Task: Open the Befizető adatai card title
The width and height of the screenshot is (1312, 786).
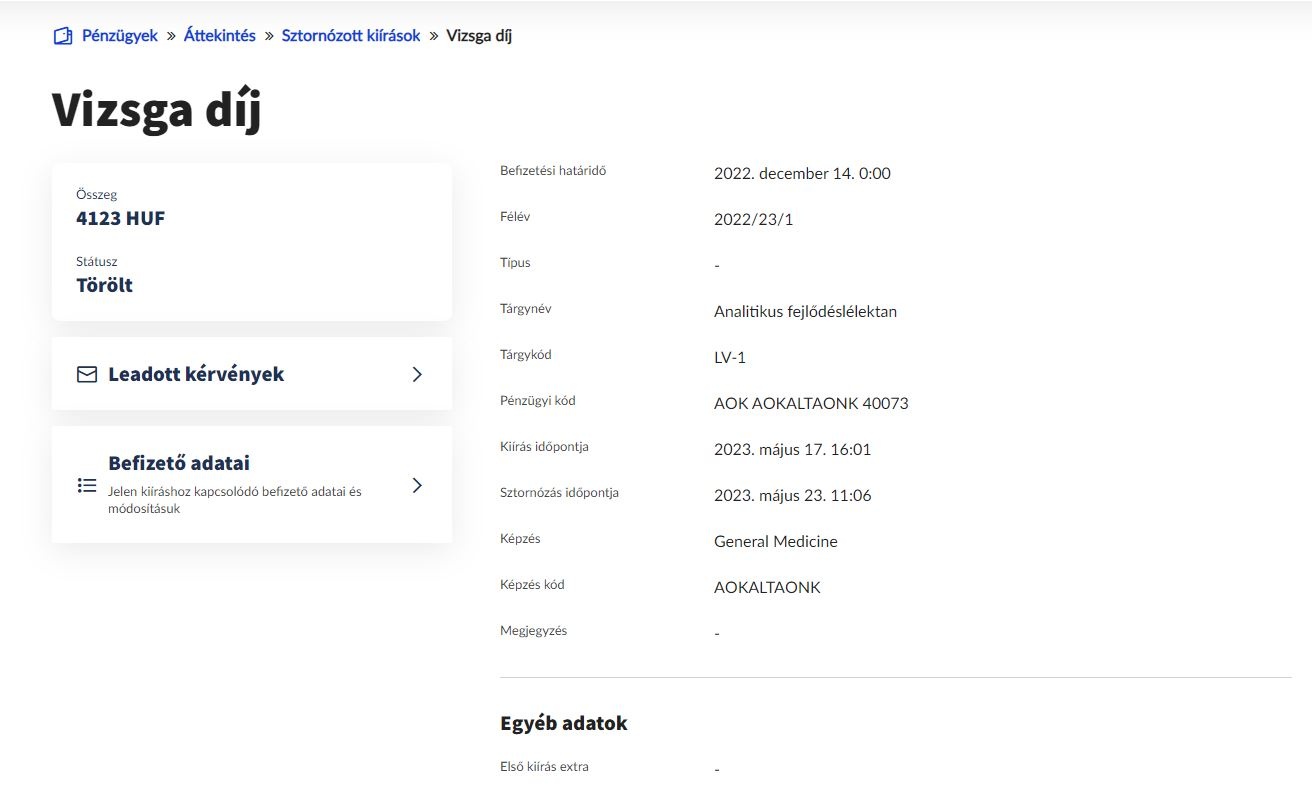Action: tap(179, 463)
